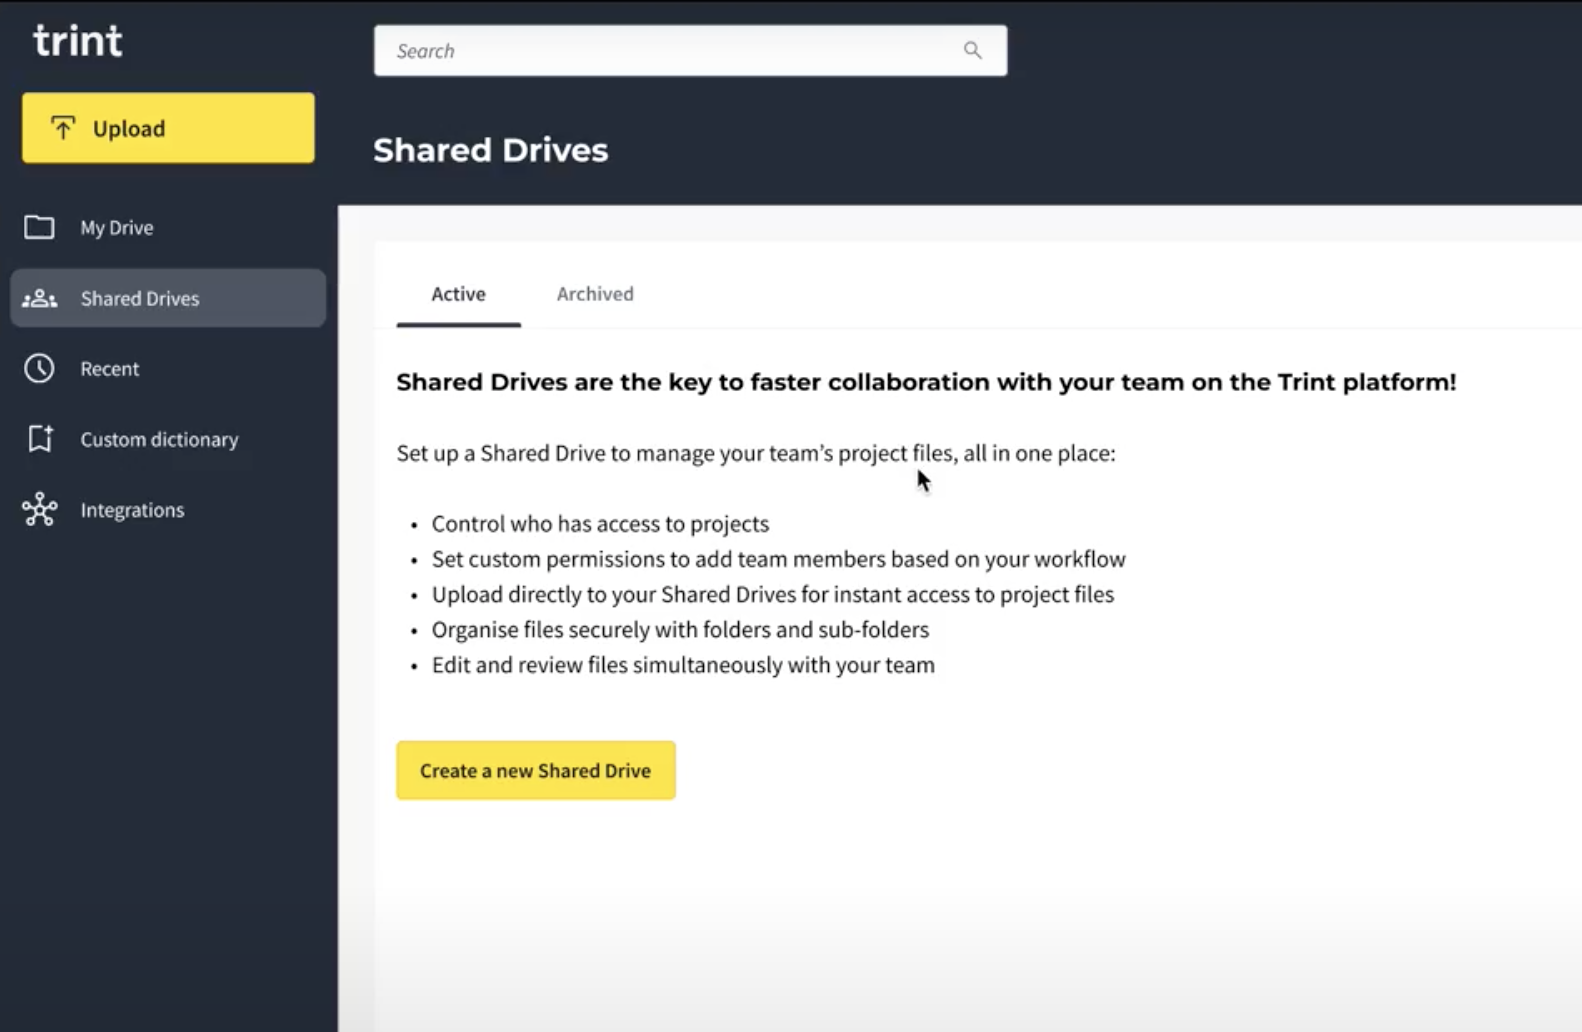Click 'Edit and review files simultaneously' bullet
Viewport: 1582px width, 1032px height.
(683, 665)
